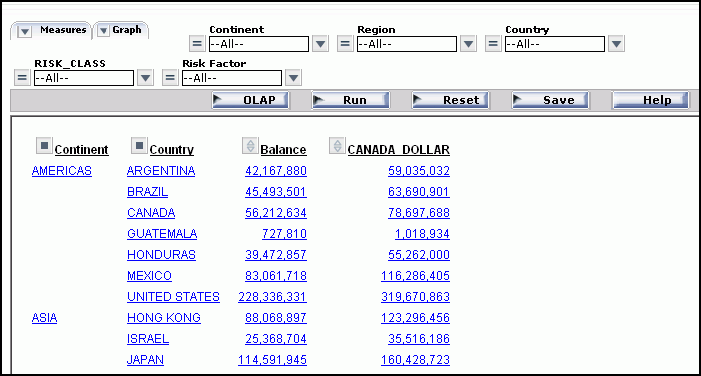The width and height of the screenshot is (701, 376).
Task: Click the OLAP button
Action: pyautogui.click(x=250, y=100)
